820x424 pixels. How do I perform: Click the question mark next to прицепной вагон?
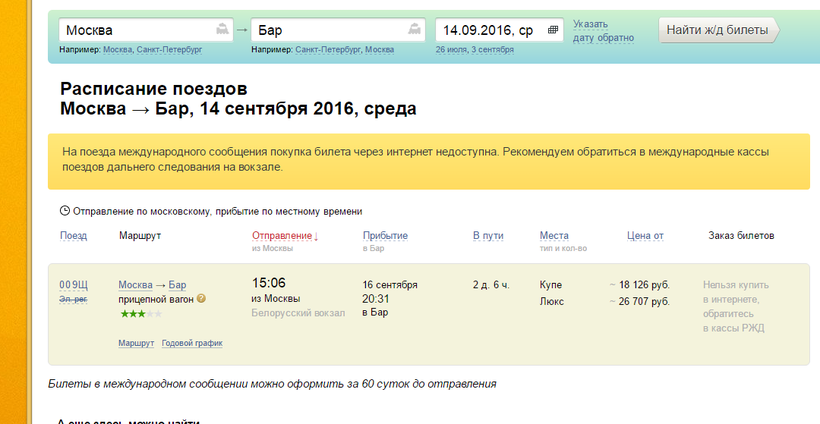(201, 298)
